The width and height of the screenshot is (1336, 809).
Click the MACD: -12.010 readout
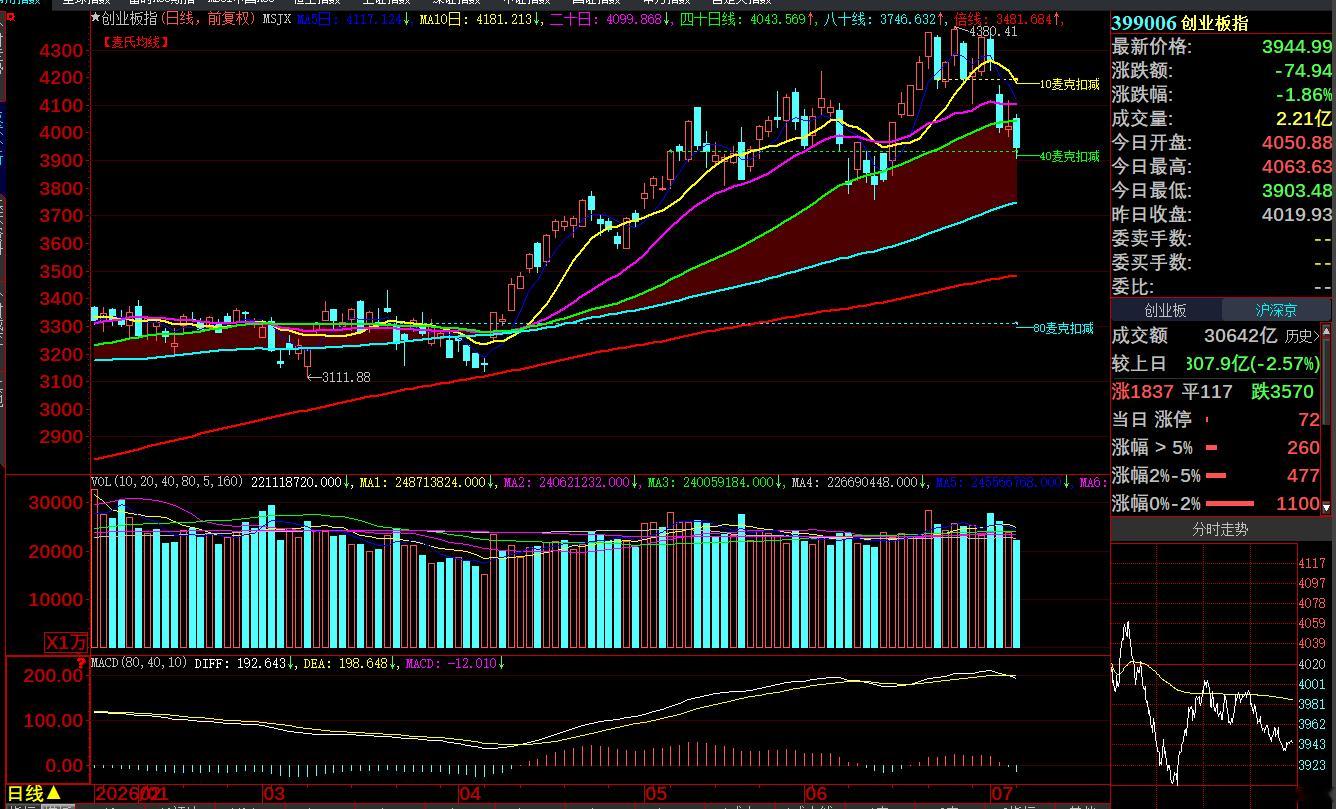pos(450,663)
